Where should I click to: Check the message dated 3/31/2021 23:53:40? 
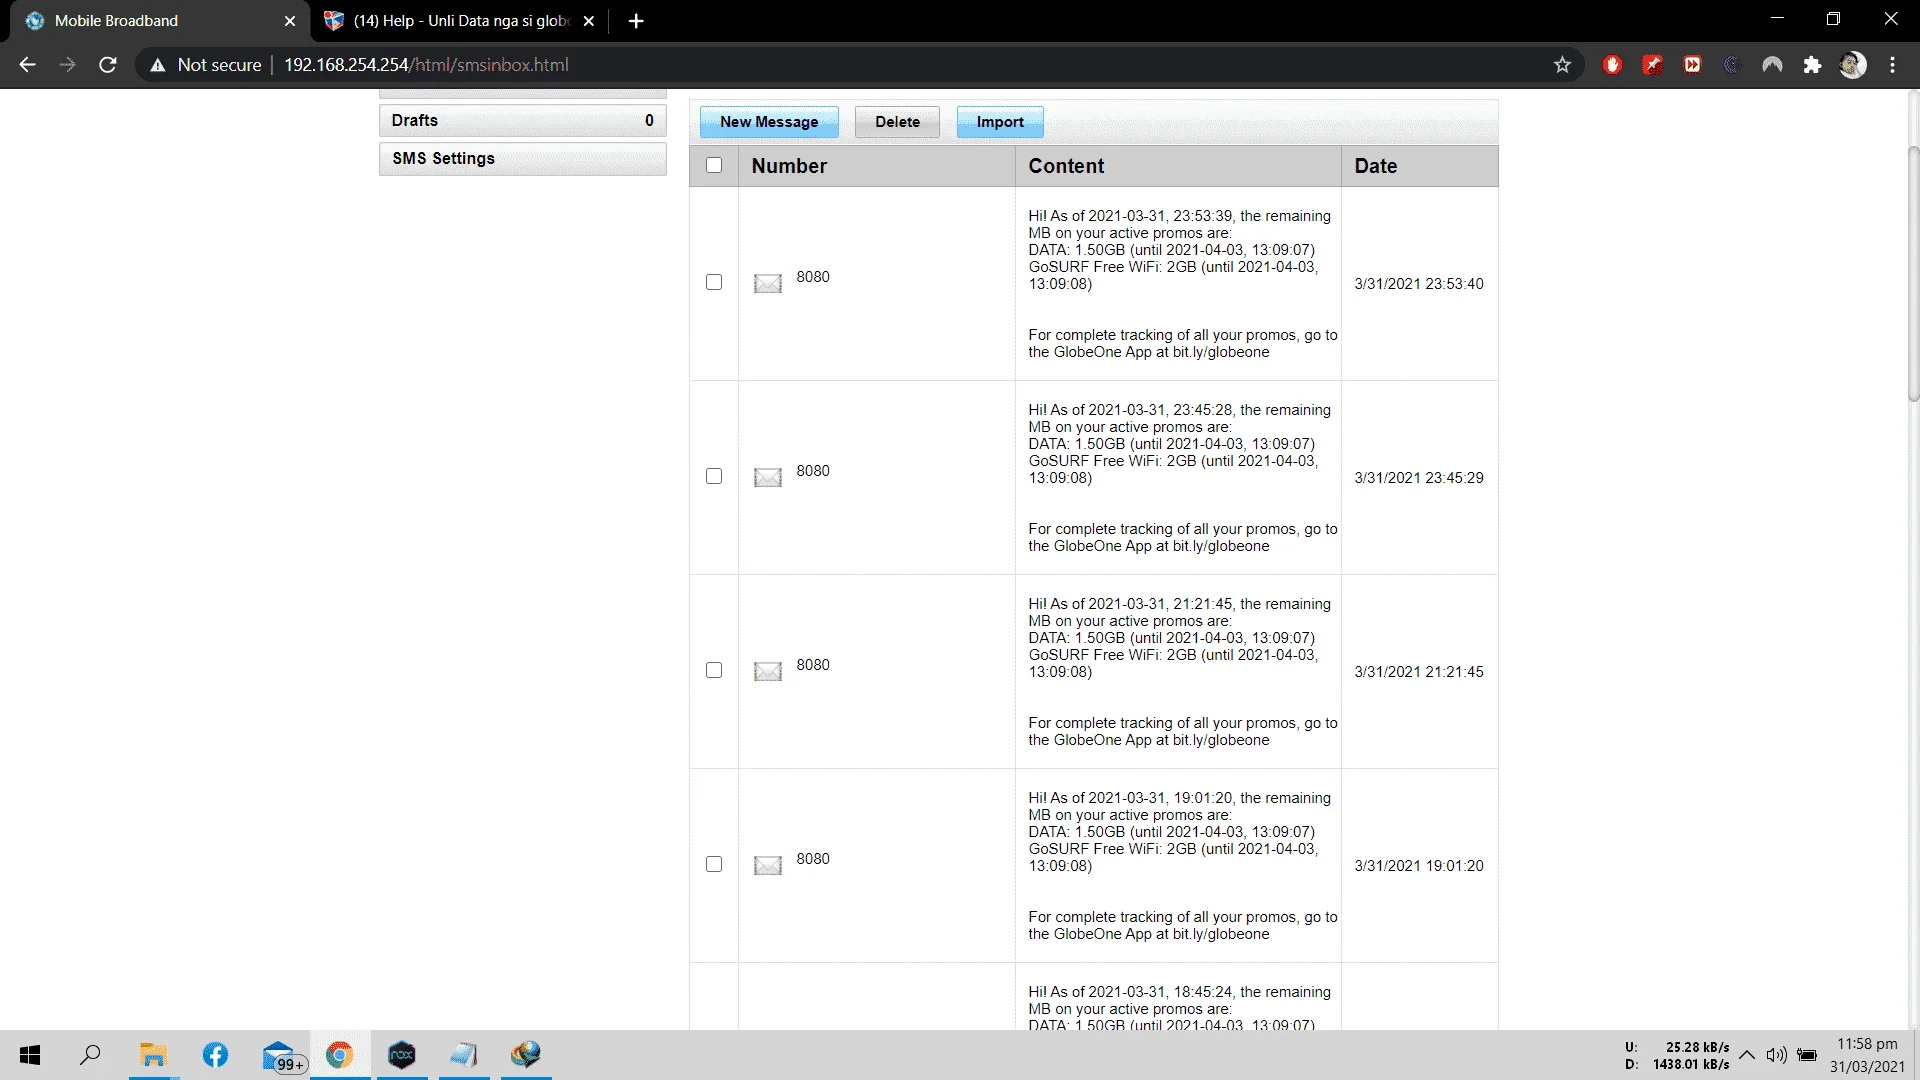pos(714,282)
